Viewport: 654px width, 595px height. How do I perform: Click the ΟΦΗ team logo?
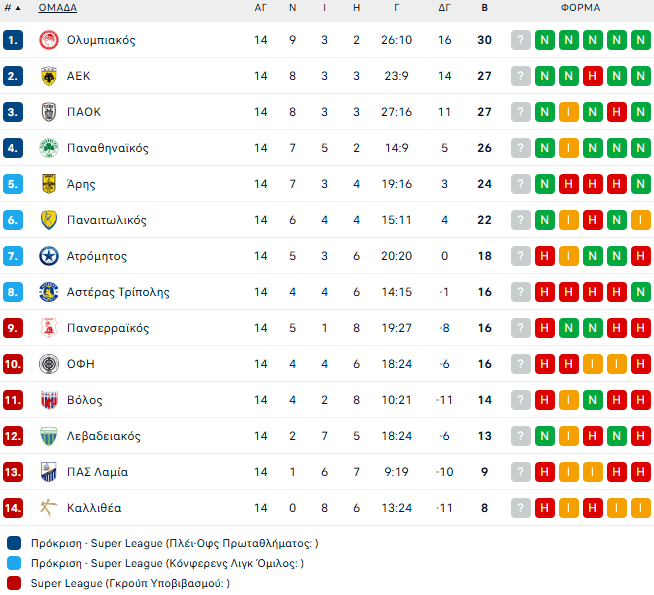click(x=48, y=364)
